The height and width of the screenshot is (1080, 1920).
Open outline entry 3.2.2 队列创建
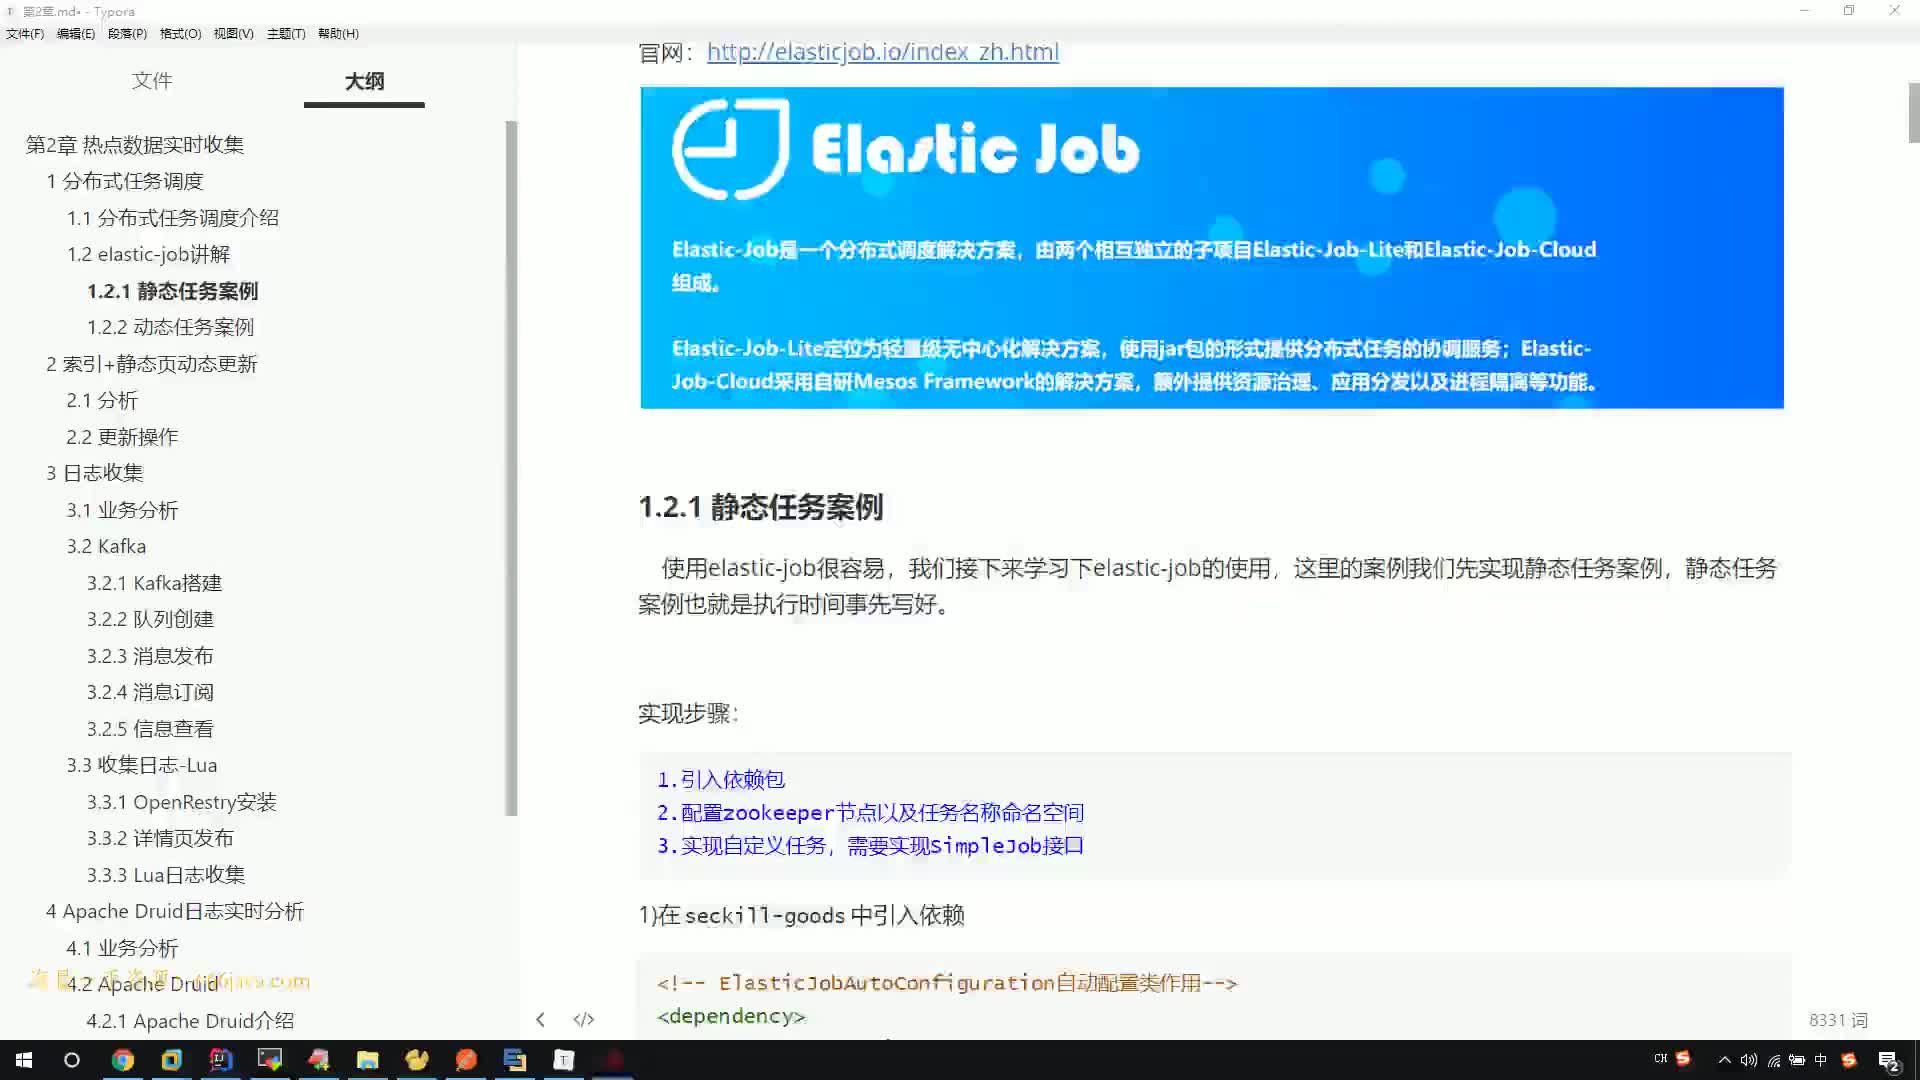tap(150, 619)
